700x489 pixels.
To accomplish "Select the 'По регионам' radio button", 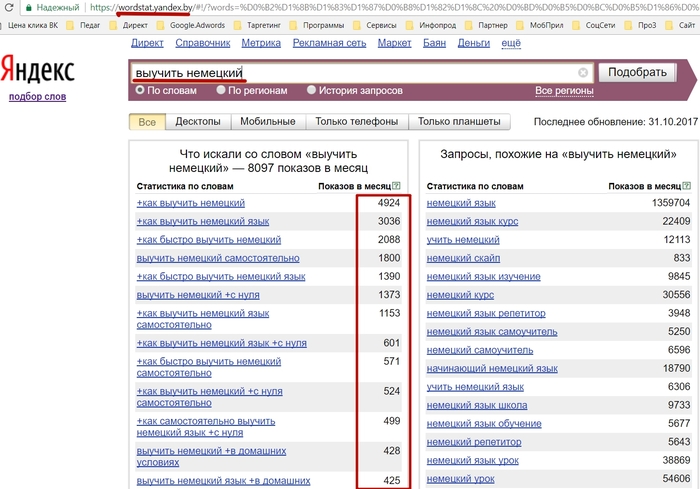I will pyautogui.click(x=221, y=90).
